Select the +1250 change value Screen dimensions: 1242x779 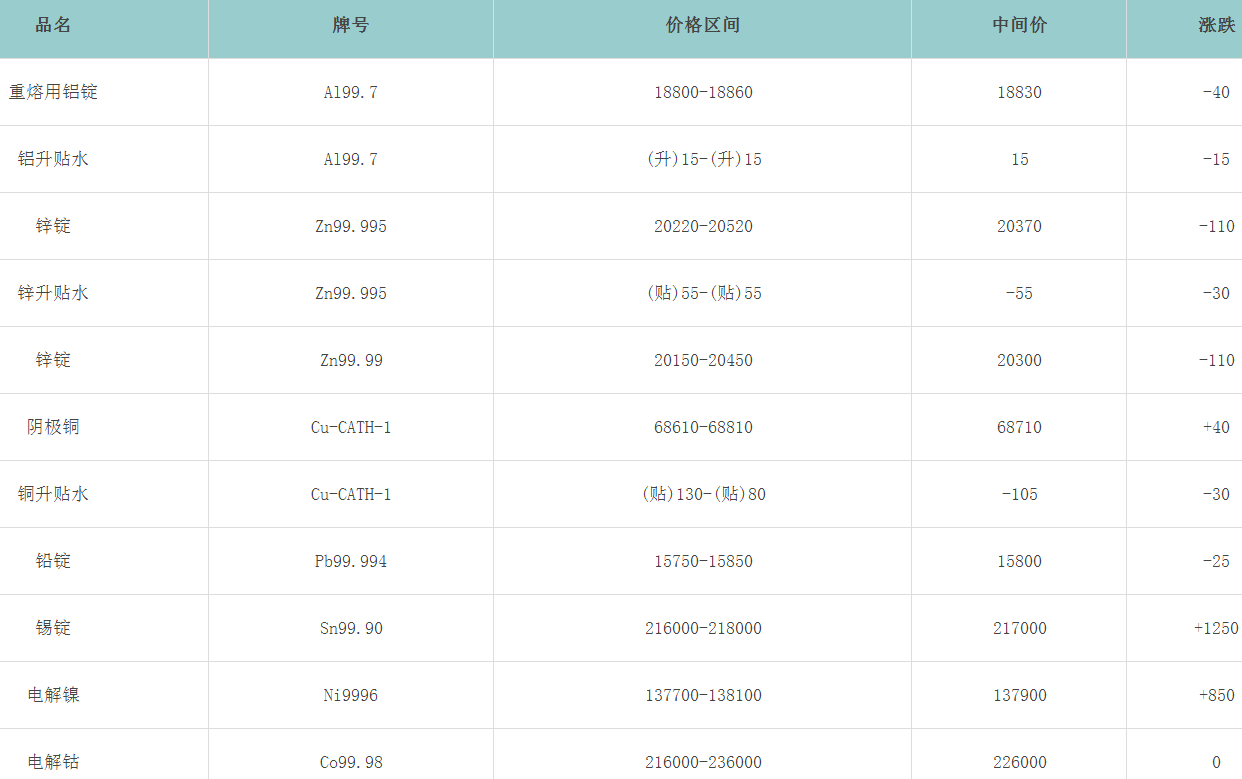click(x=1216, y=628)
